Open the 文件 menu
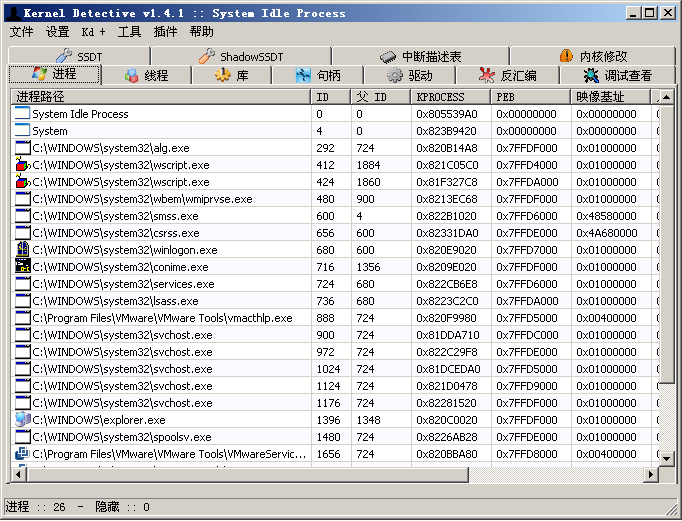682x521 pixels. tap(21, 32)
